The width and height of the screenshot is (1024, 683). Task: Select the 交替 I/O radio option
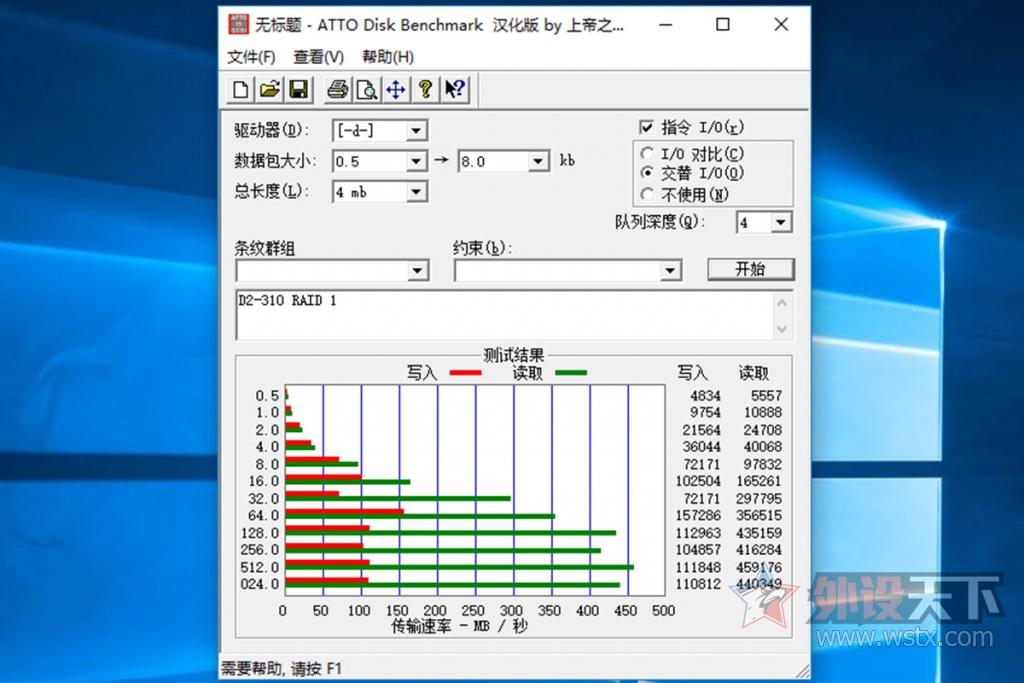tap(647, 173)
